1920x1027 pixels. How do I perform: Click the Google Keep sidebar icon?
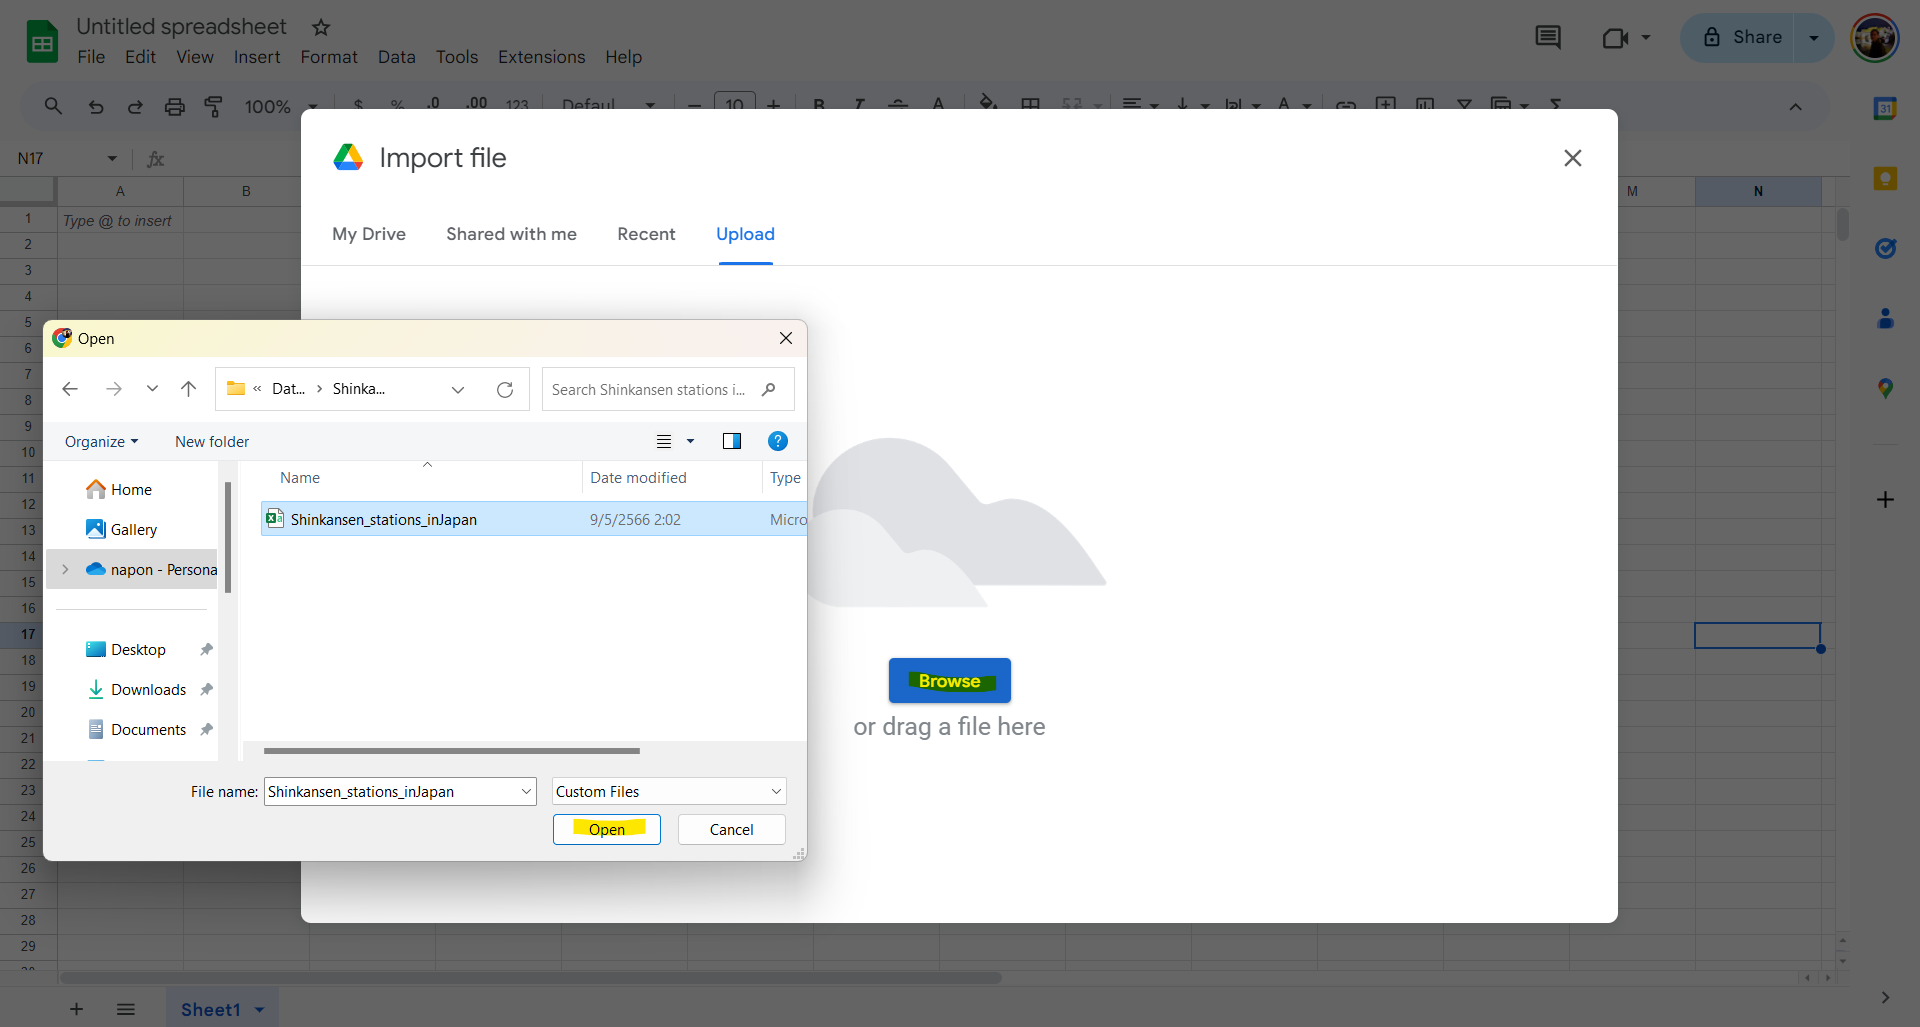(x=1885, y=179)
